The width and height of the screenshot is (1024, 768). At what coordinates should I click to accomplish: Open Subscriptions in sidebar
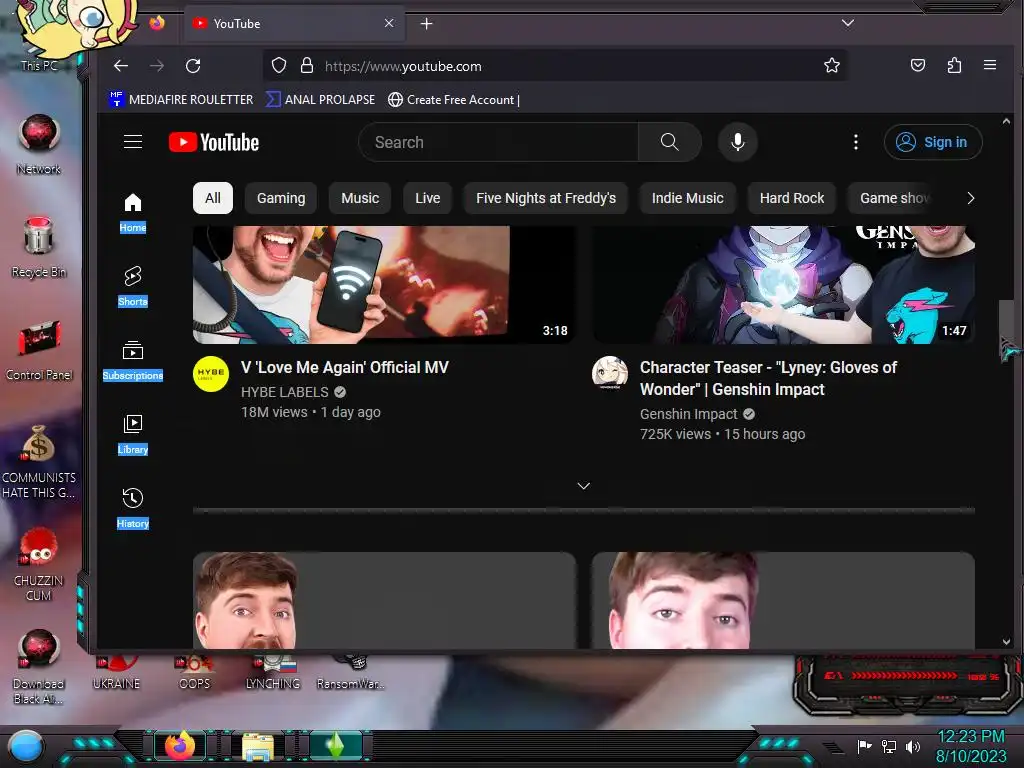[133, 361]
